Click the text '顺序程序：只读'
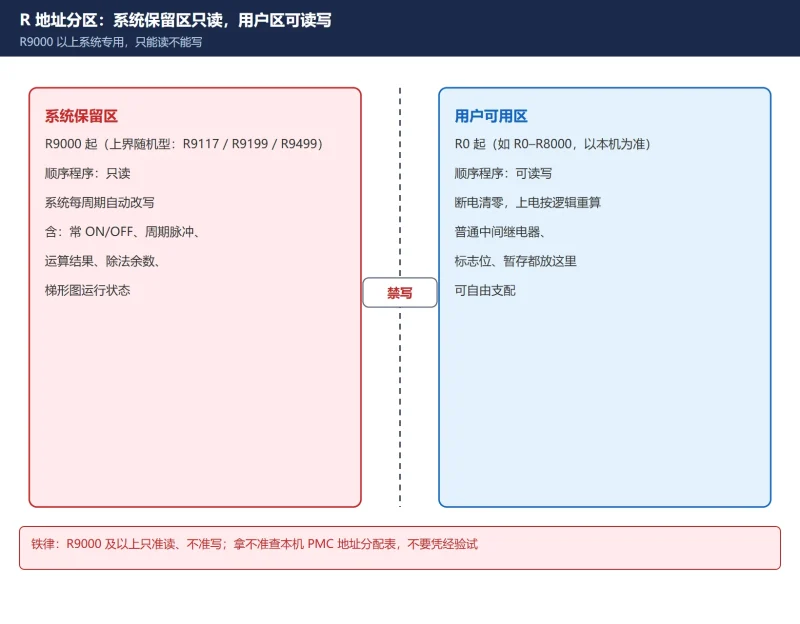 coord(87,173)
